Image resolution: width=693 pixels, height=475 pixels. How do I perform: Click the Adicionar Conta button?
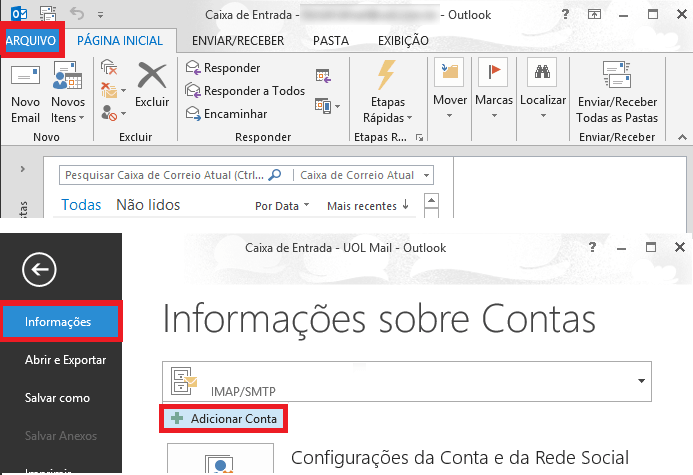(x=224, y=418)
